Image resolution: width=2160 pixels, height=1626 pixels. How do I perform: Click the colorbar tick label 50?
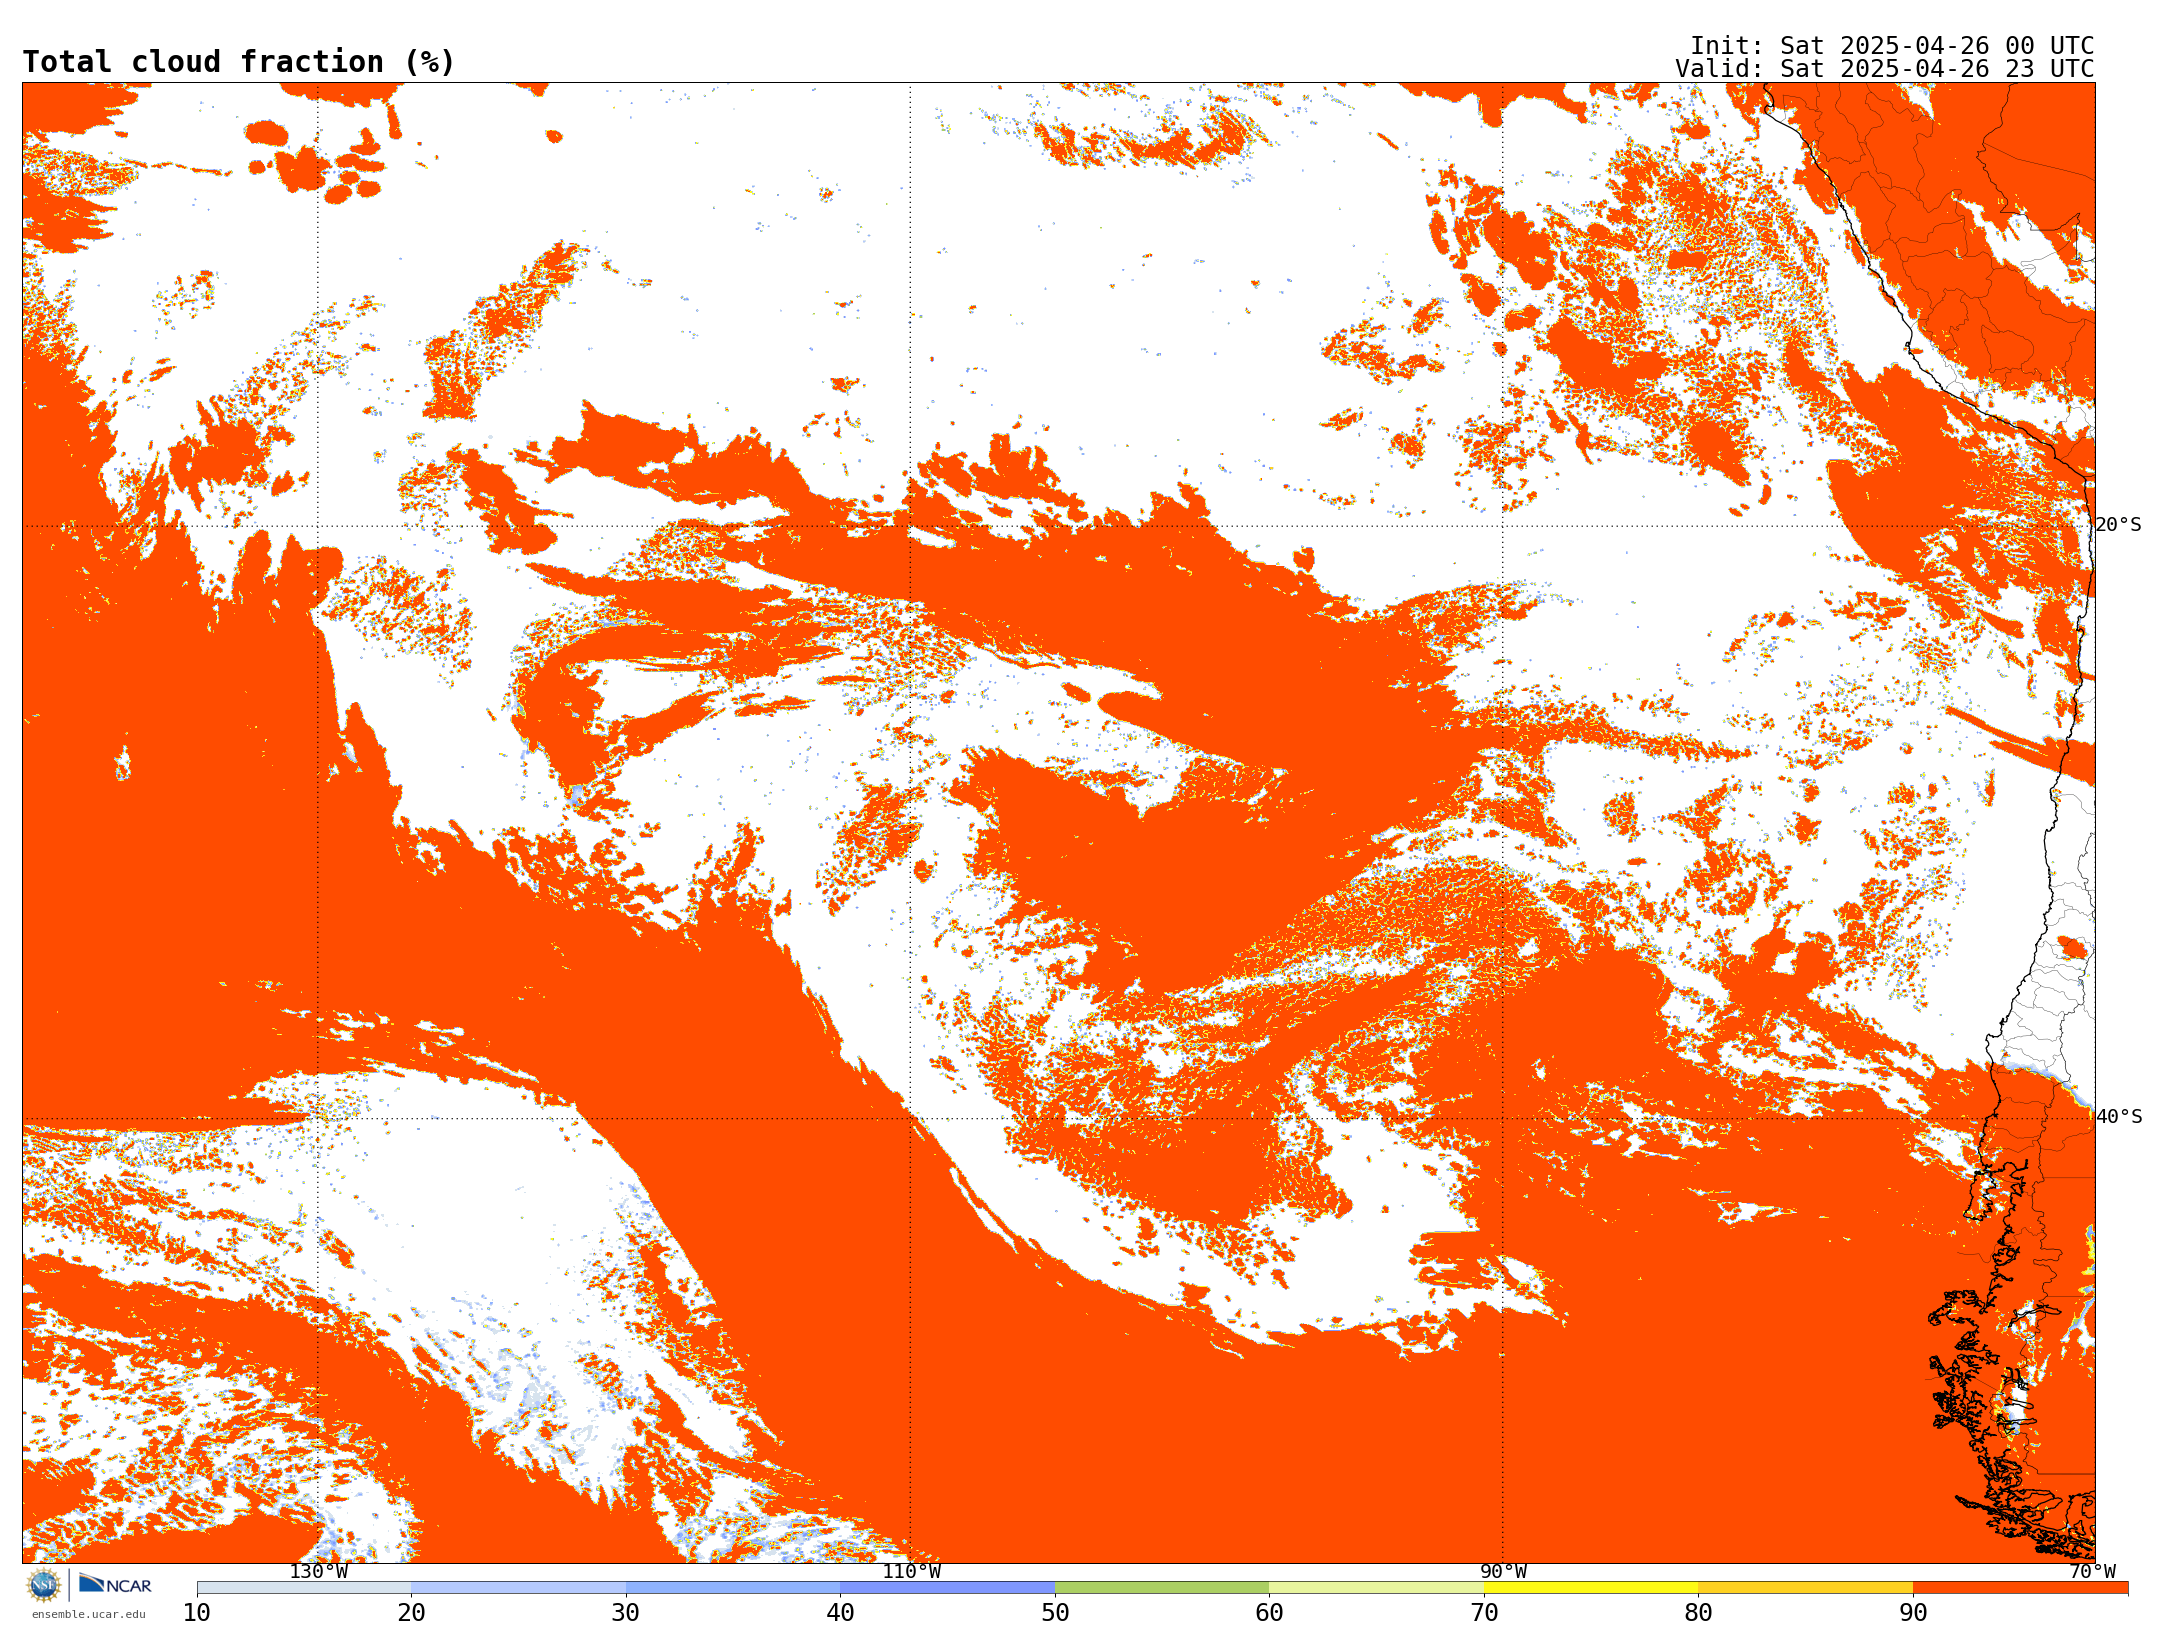(x=1055, y=1613)
